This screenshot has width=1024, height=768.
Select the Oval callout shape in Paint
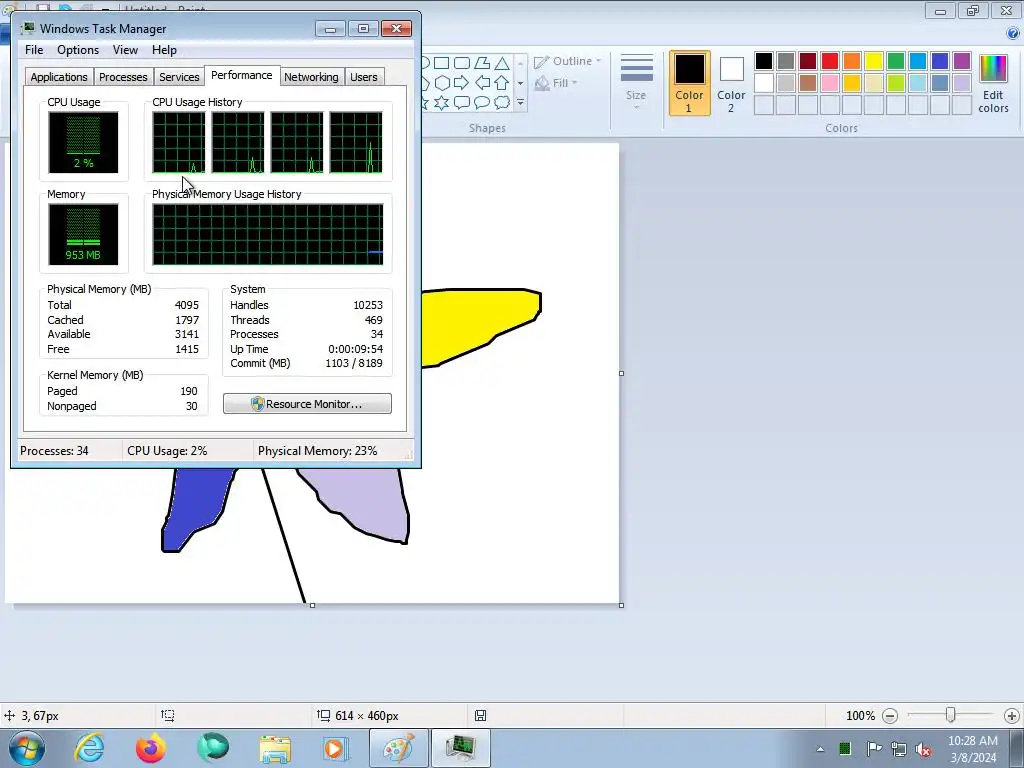pyautogui.click(x=482, y=103)
